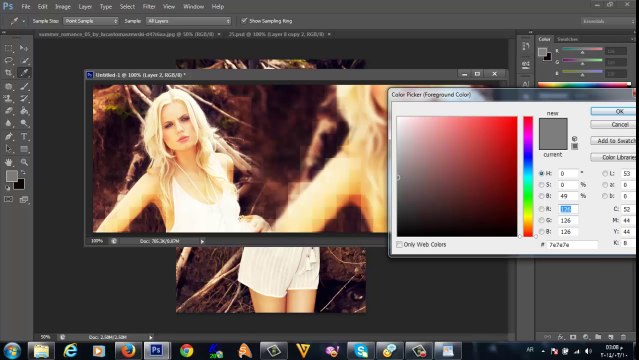
Task: Open the Layer menu
Action: click(x=85, y=7)
